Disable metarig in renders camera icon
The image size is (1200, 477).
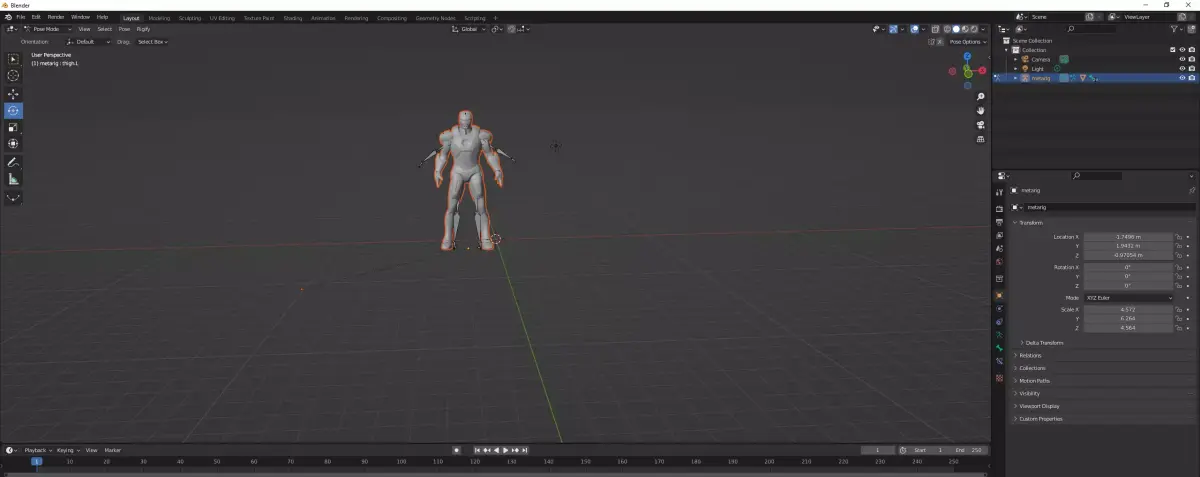pyautogui.click(x=1192, y=77)
